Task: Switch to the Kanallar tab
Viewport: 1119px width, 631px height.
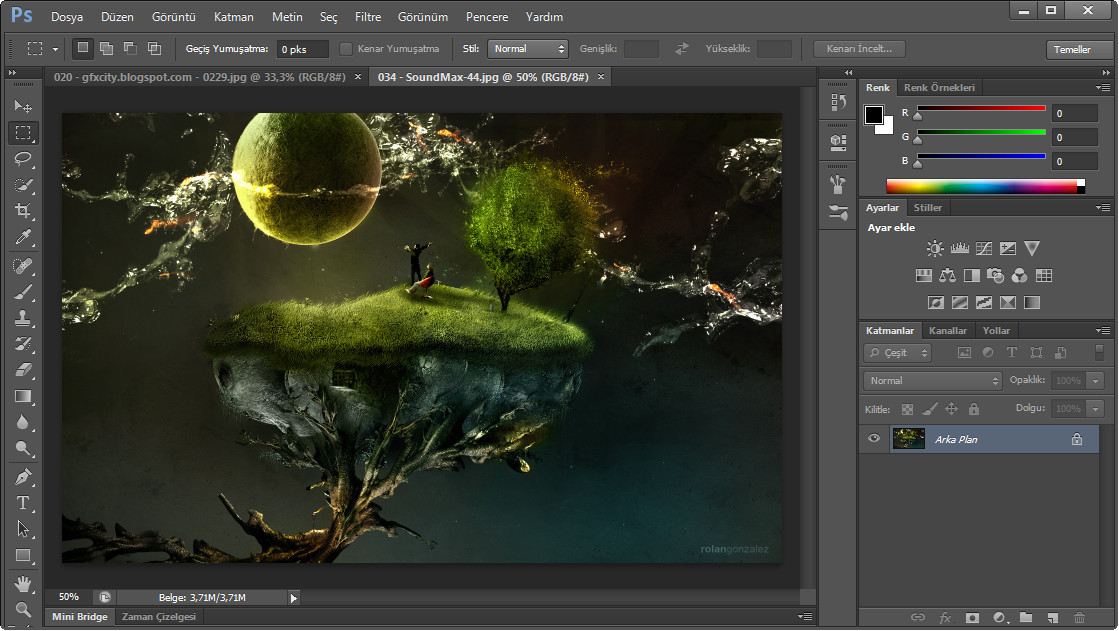Action: point(947,330)
